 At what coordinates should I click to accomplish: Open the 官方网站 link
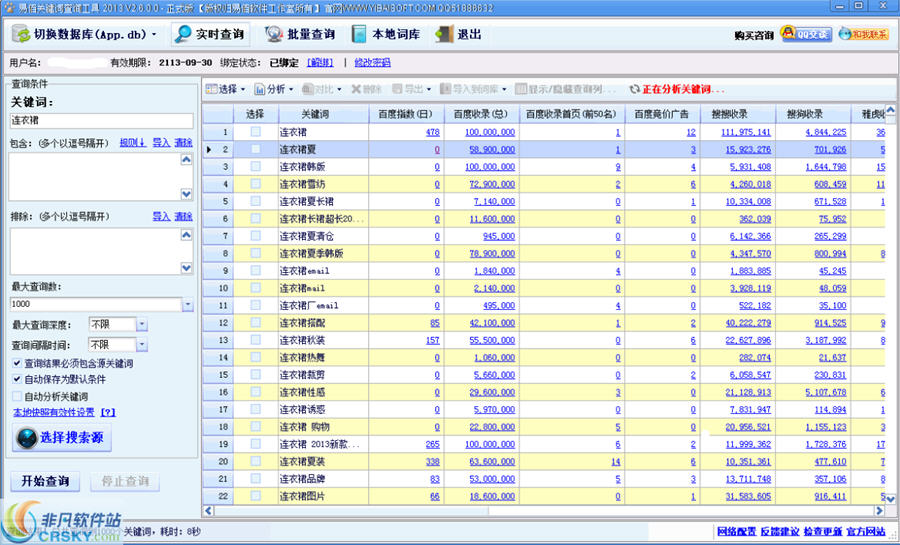866,532
